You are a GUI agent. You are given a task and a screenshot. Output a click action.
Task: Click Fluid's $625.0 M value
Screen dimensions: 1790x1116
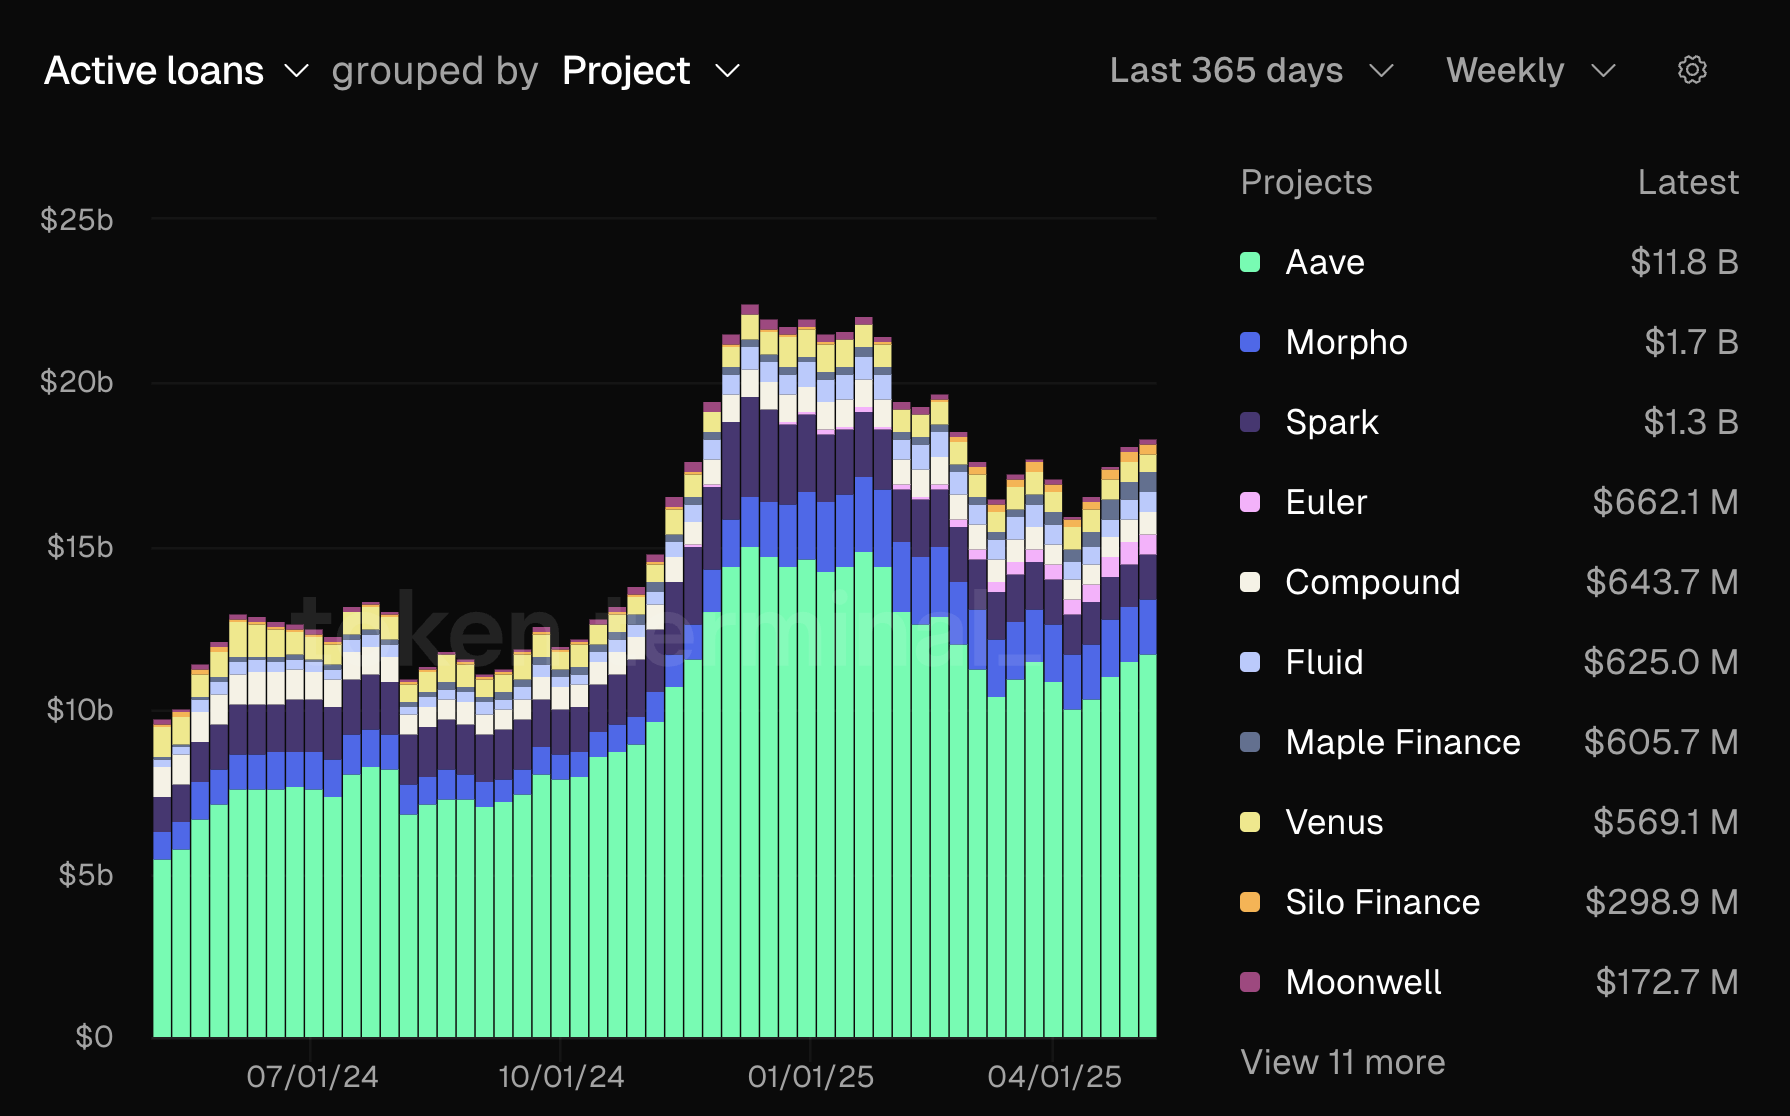pyautogui.click(x=1661, y=662)
